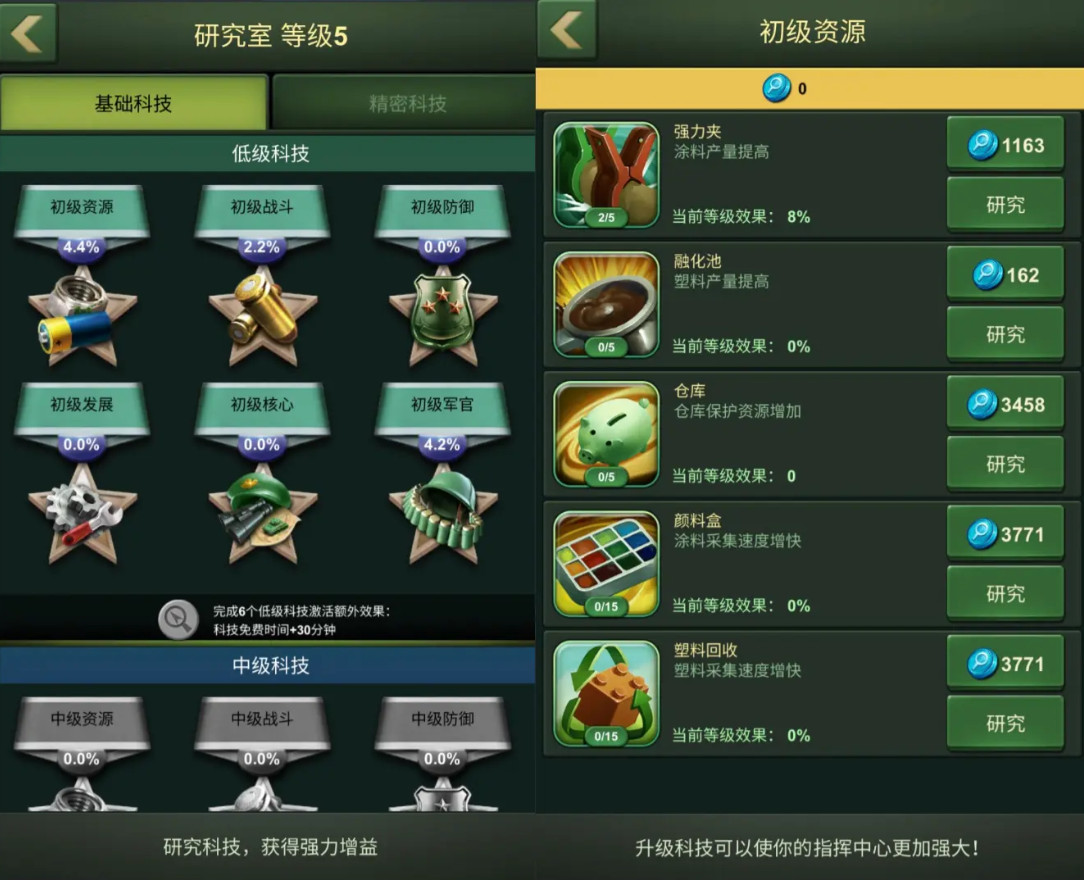Select the 初级核心 beret and binoculars icon
This screenshot has height=880, width=1084.
click(x=262, y=514)
